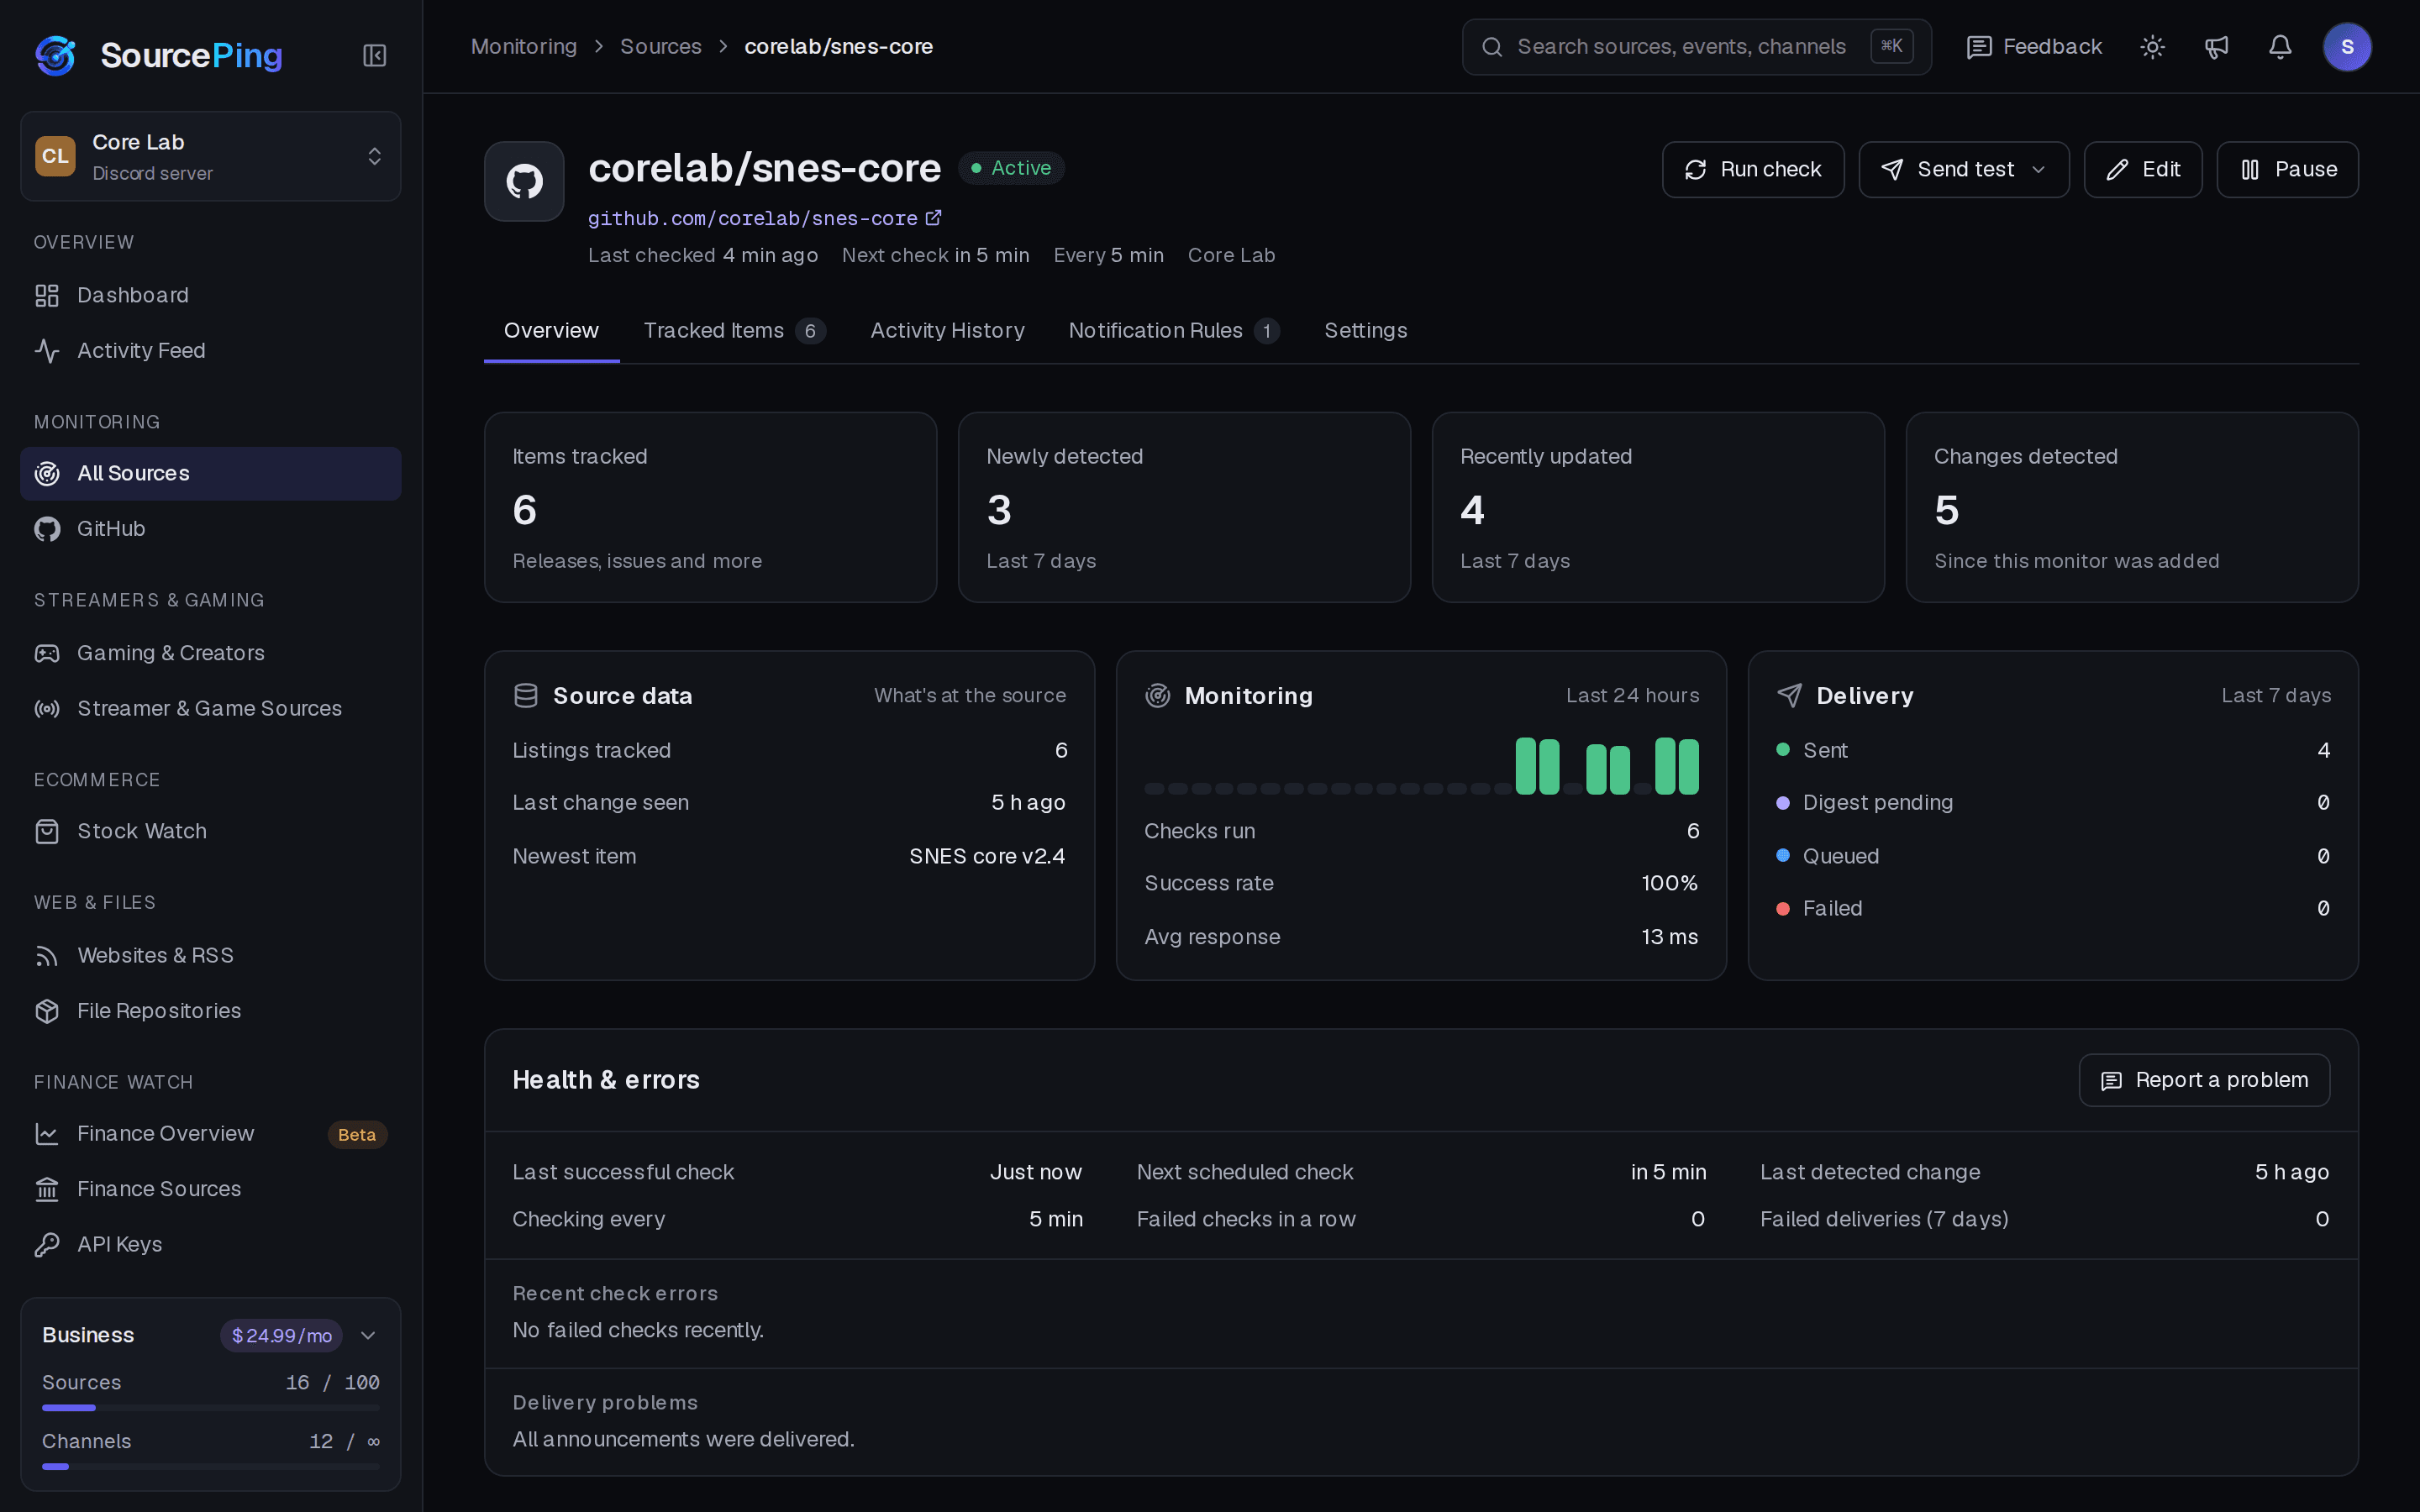The height and width of the screenshot is (1512, 2420).
Task: Open Websites & RSS in the sidebar
Action: click(x=211, y=955)
